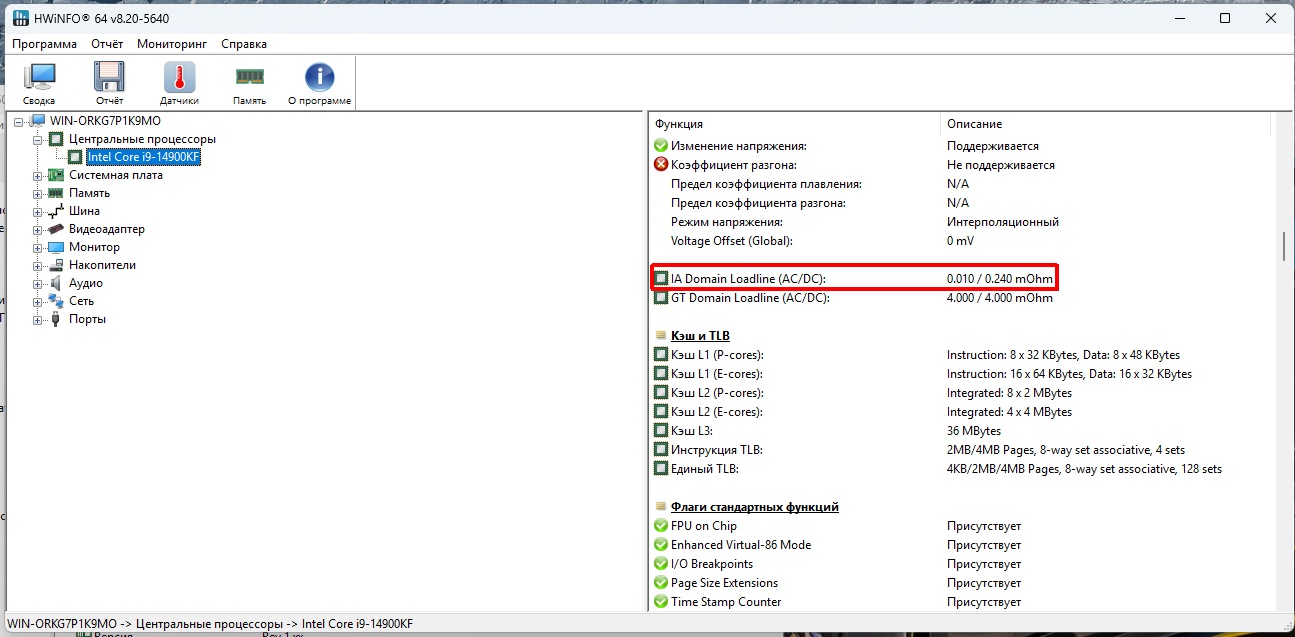Viewport: 1295px width, 637px height.
Task: Open the Мониторинг menu
Action: coord(172,44)
